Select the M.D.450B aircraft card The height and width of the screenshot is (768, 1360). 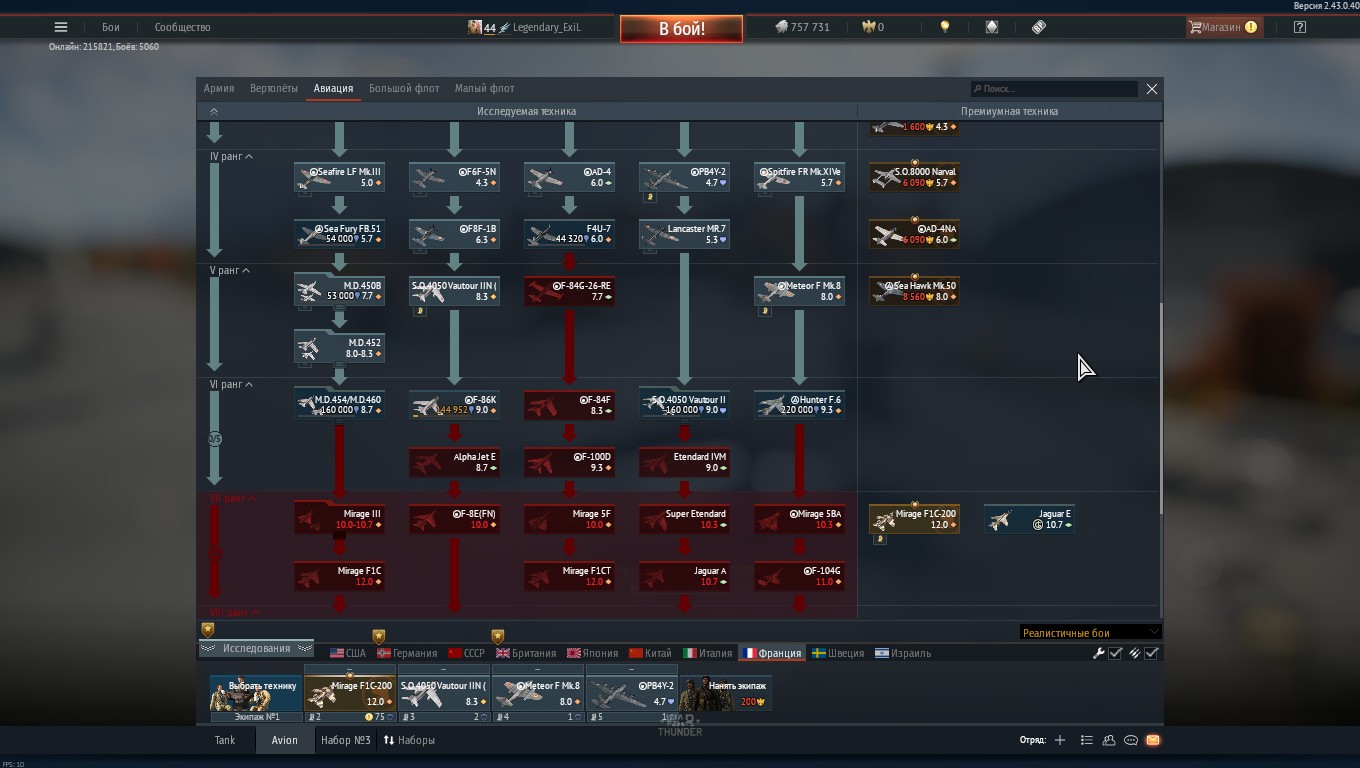(340, 291)
